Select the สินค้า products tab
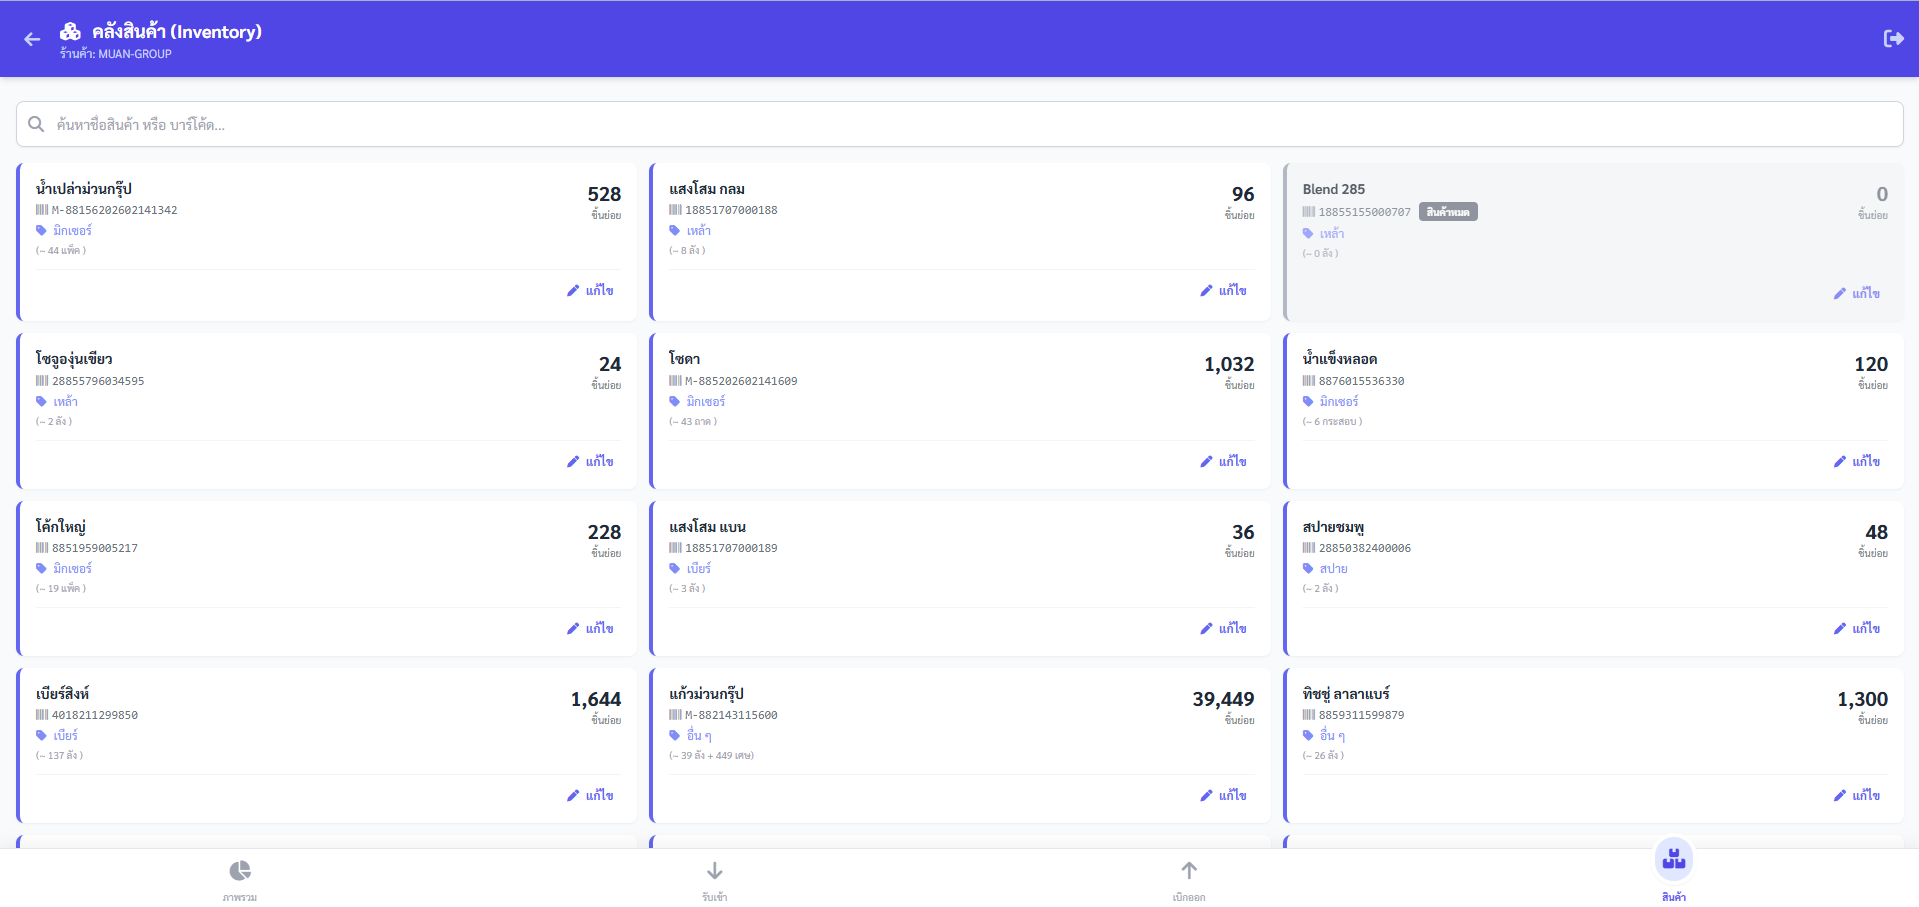This screenshot has height=907, width=1919. (1674, 871)
